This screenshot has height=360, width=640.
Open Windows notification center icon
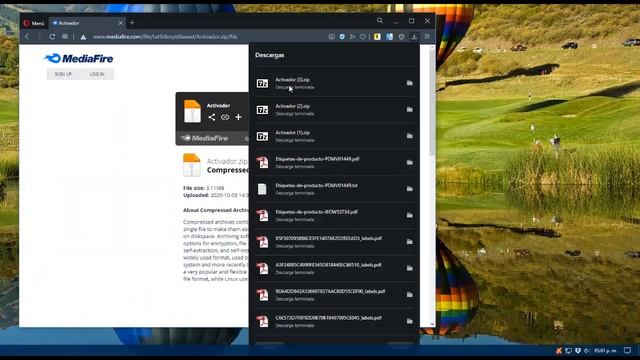(x=627, y=351)
